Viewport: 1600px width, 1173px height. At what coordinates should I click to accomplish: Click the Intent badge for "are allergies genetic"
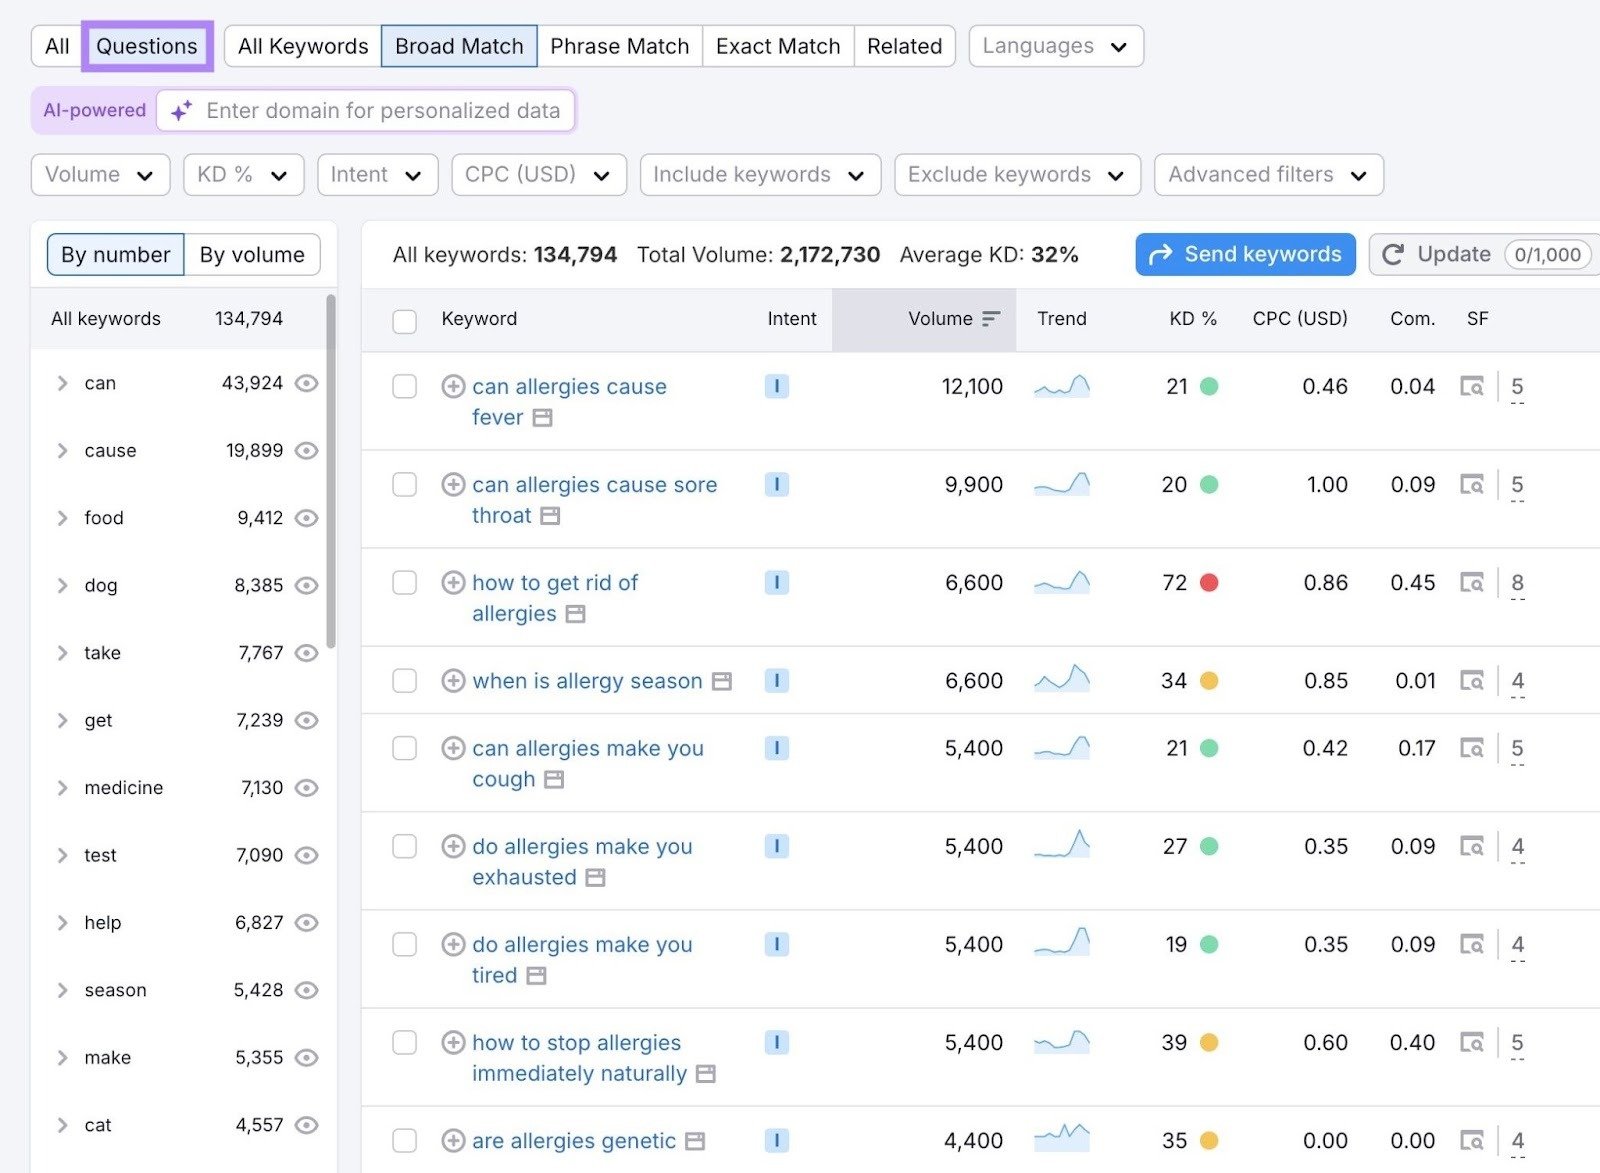[777, 1140]
